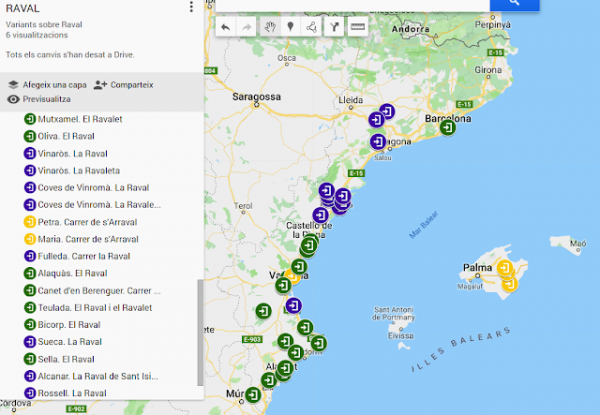Select the draw line tool
The width and height of the screenshot is (600, 415).
(311, 27)
